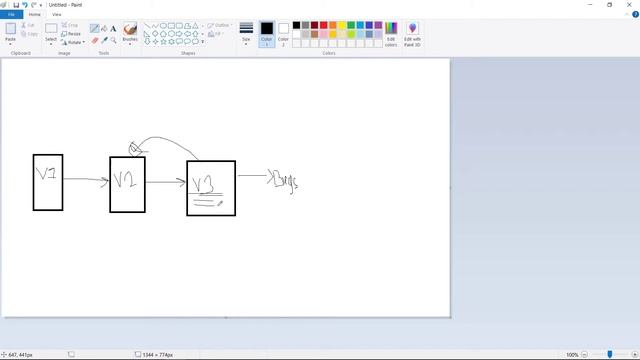
Task: Click the Select rectangle button
Action: point(51,29)
